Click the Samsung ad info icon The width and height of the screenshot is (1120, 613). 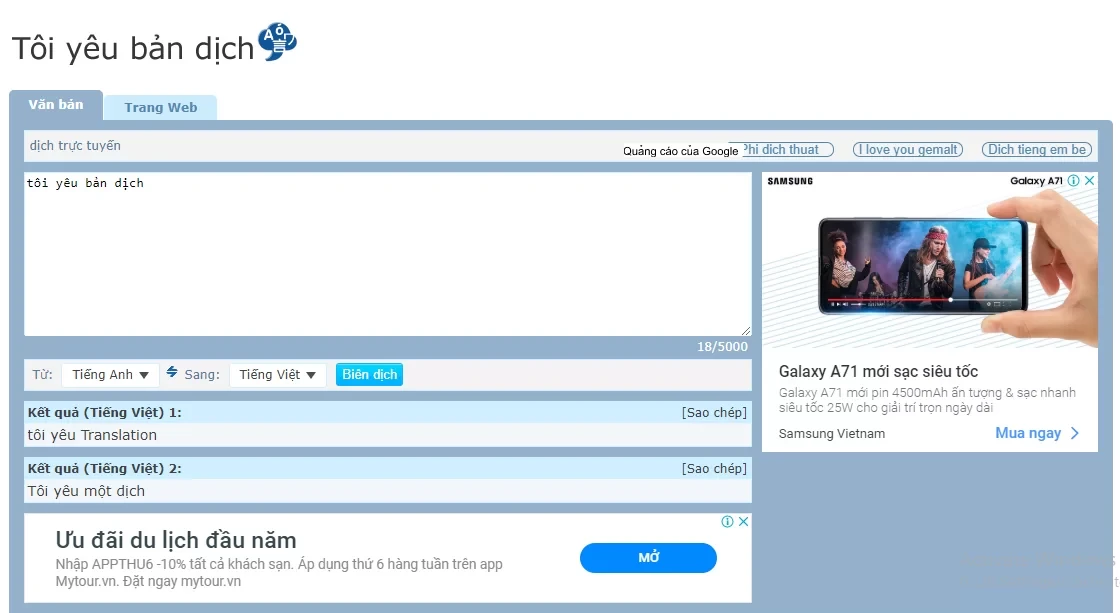click(x=1073, y=181)
